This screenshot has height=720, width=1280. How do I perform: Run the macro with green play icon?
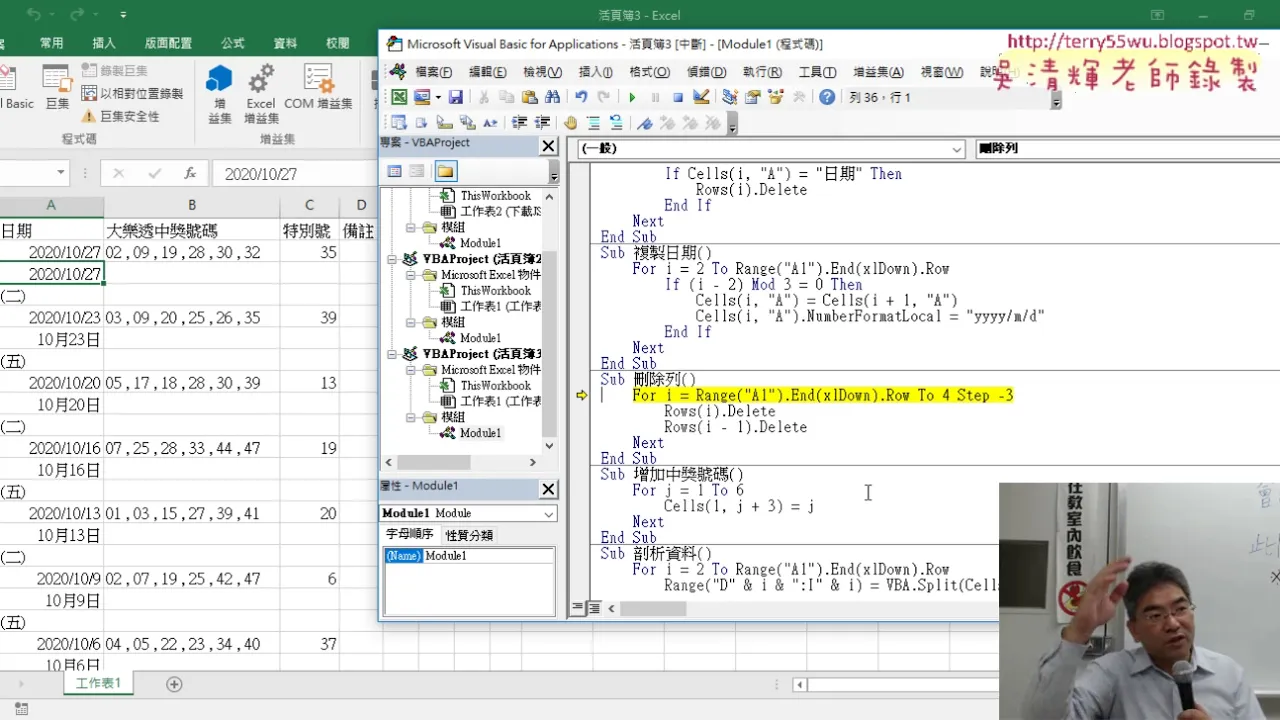(632, 97)
